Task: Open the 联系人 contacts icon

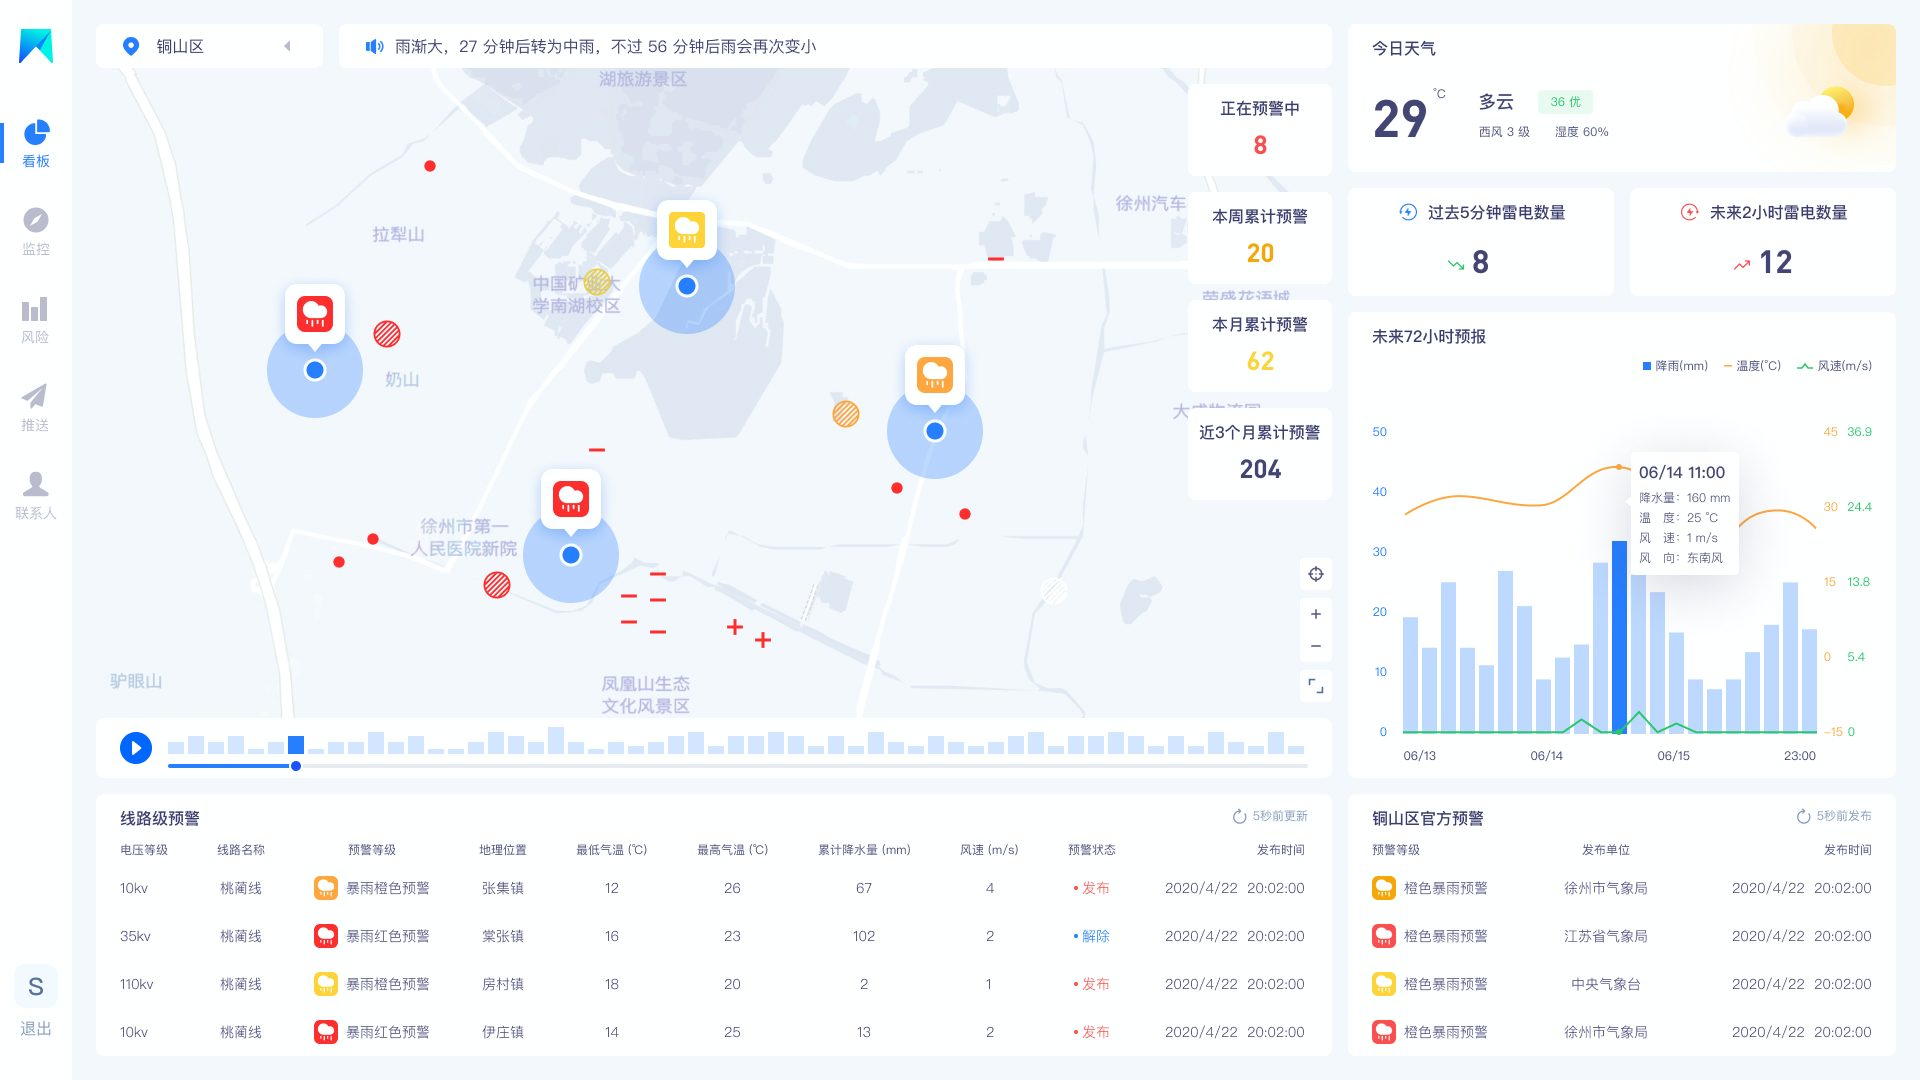Action: [36, 485]
